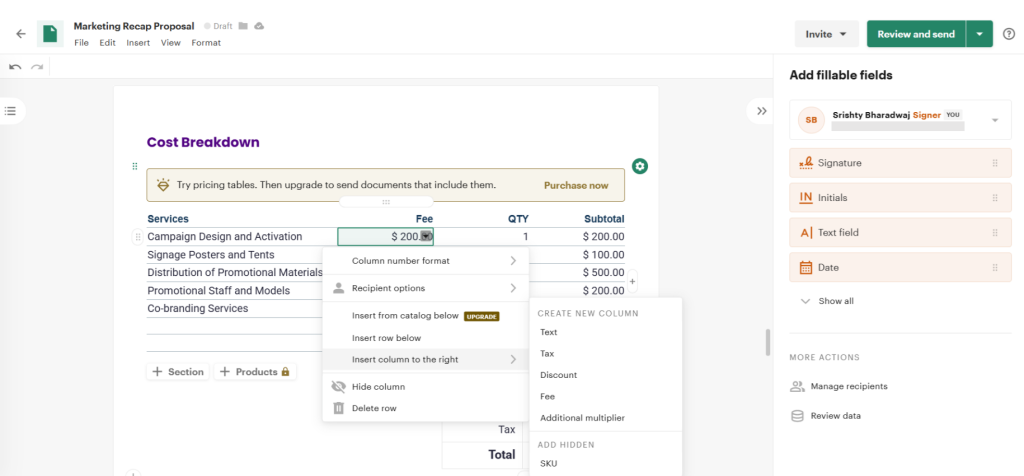Expand the Column number format submenu
1024x476 pixels.
513,261
